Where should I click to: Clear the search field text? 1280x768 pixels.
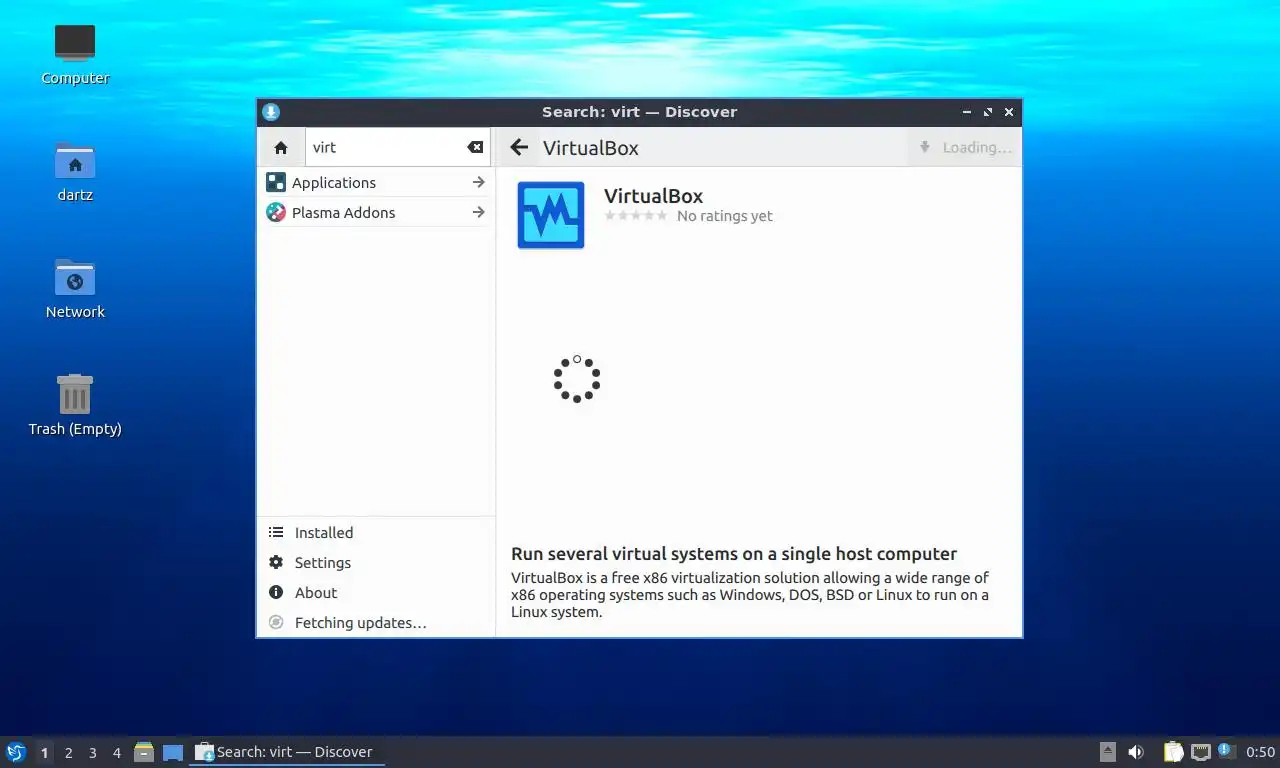[475, 147]
